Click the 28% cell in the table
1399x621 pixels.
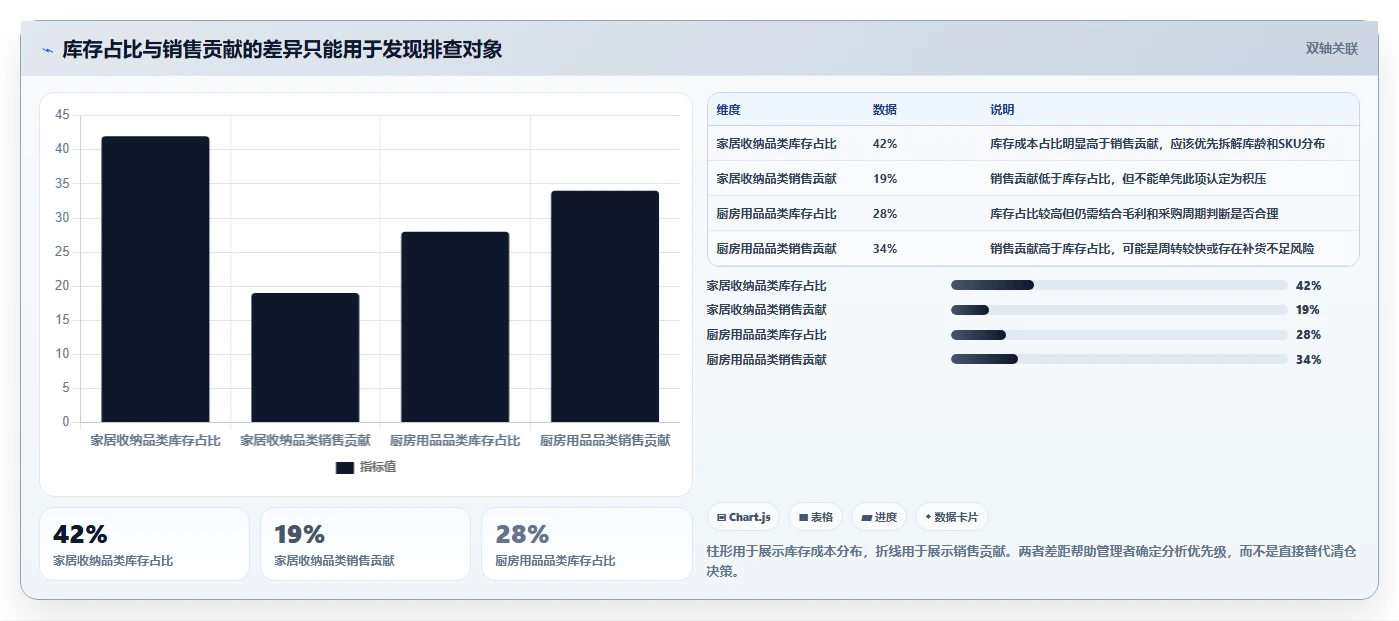point(885,214)
